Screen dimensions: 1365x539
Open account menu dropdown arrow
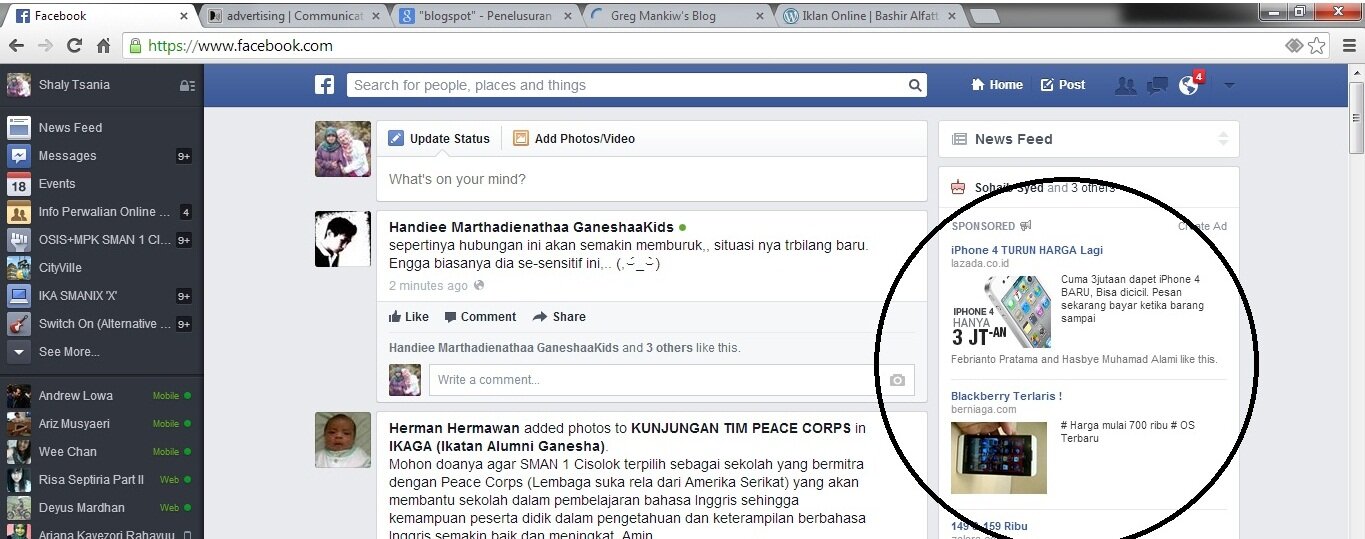point(1229,86)
